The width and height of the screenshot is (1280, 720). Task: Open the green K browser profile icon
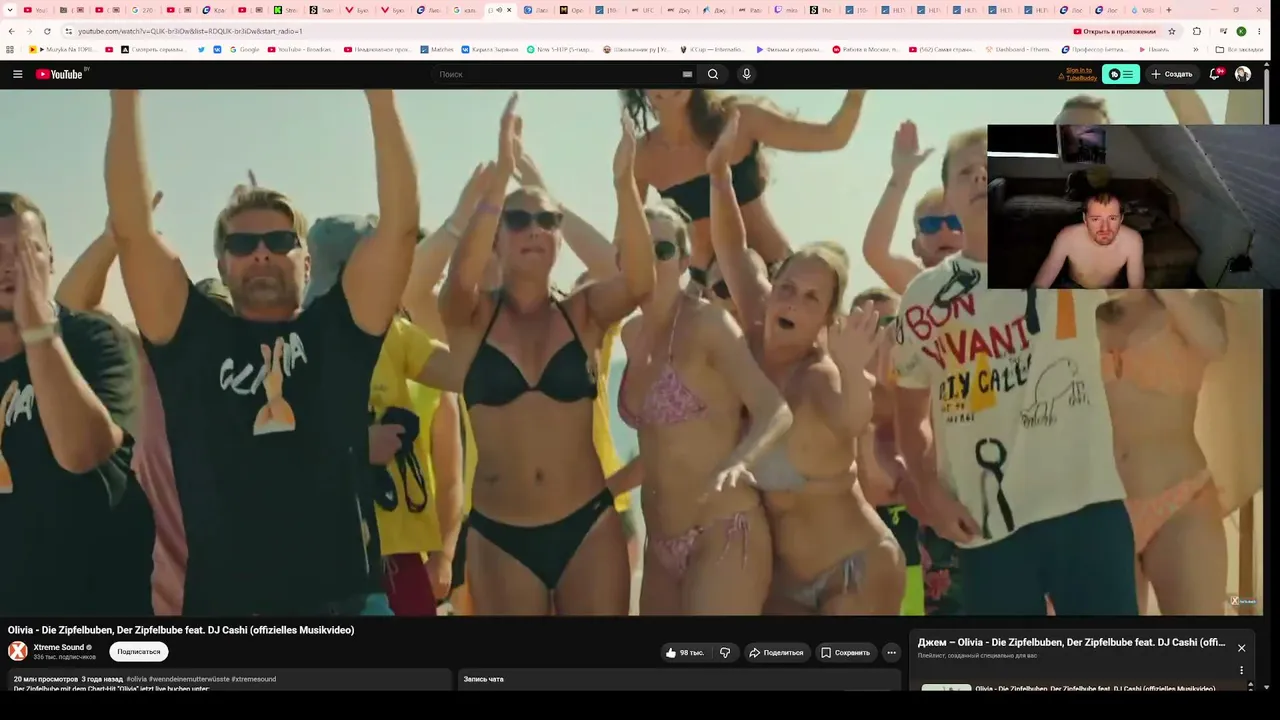(1241, 31)
